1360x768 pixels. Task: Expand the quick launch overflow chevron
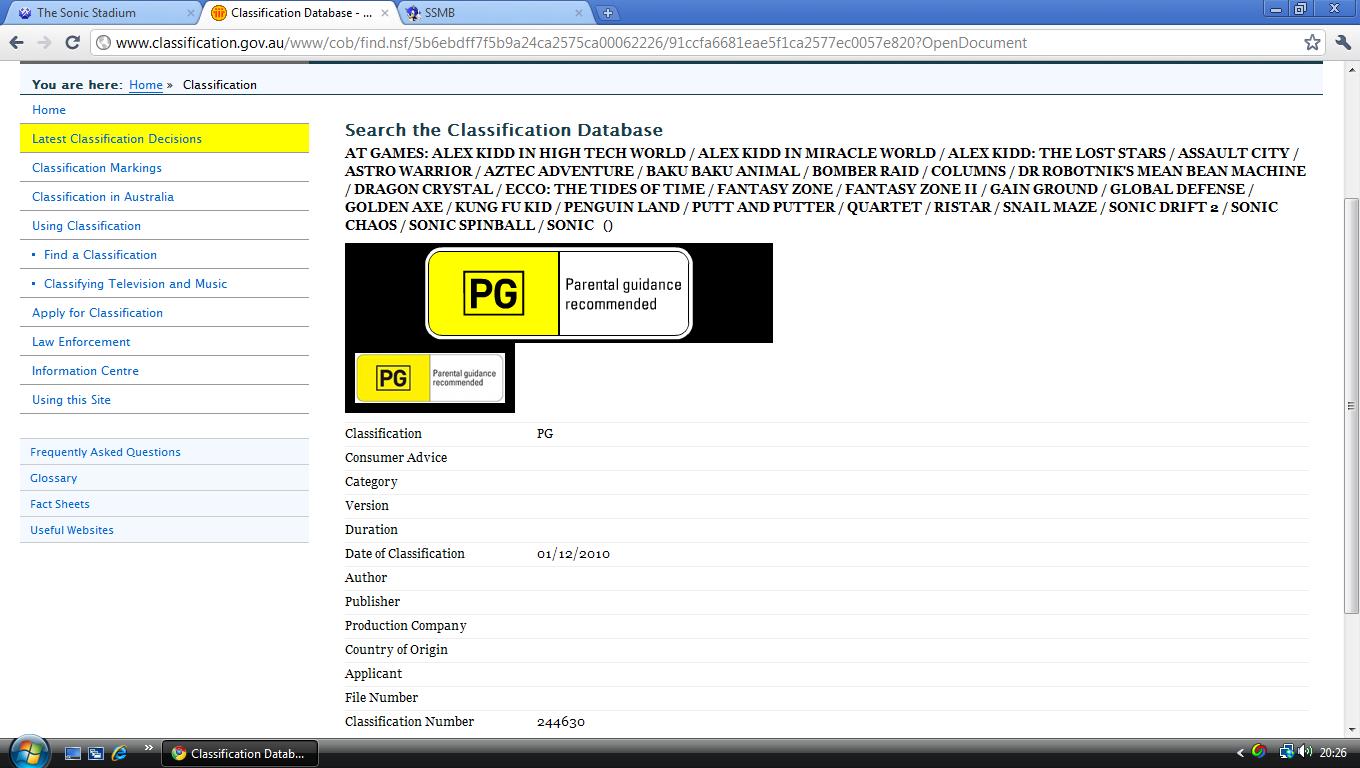point(149,748)
